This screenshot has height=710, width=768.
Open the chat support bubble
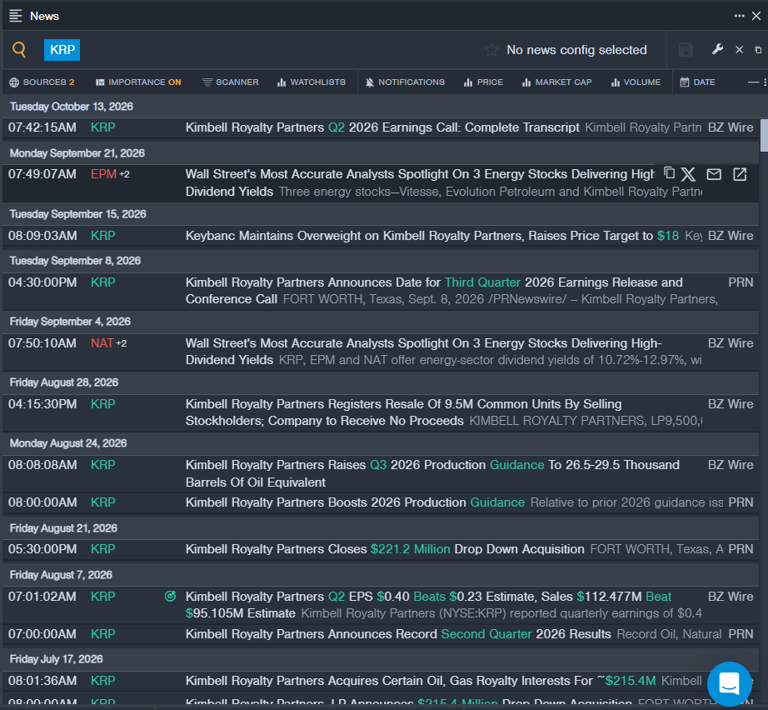pyautogui.click(x=729, y=683)
